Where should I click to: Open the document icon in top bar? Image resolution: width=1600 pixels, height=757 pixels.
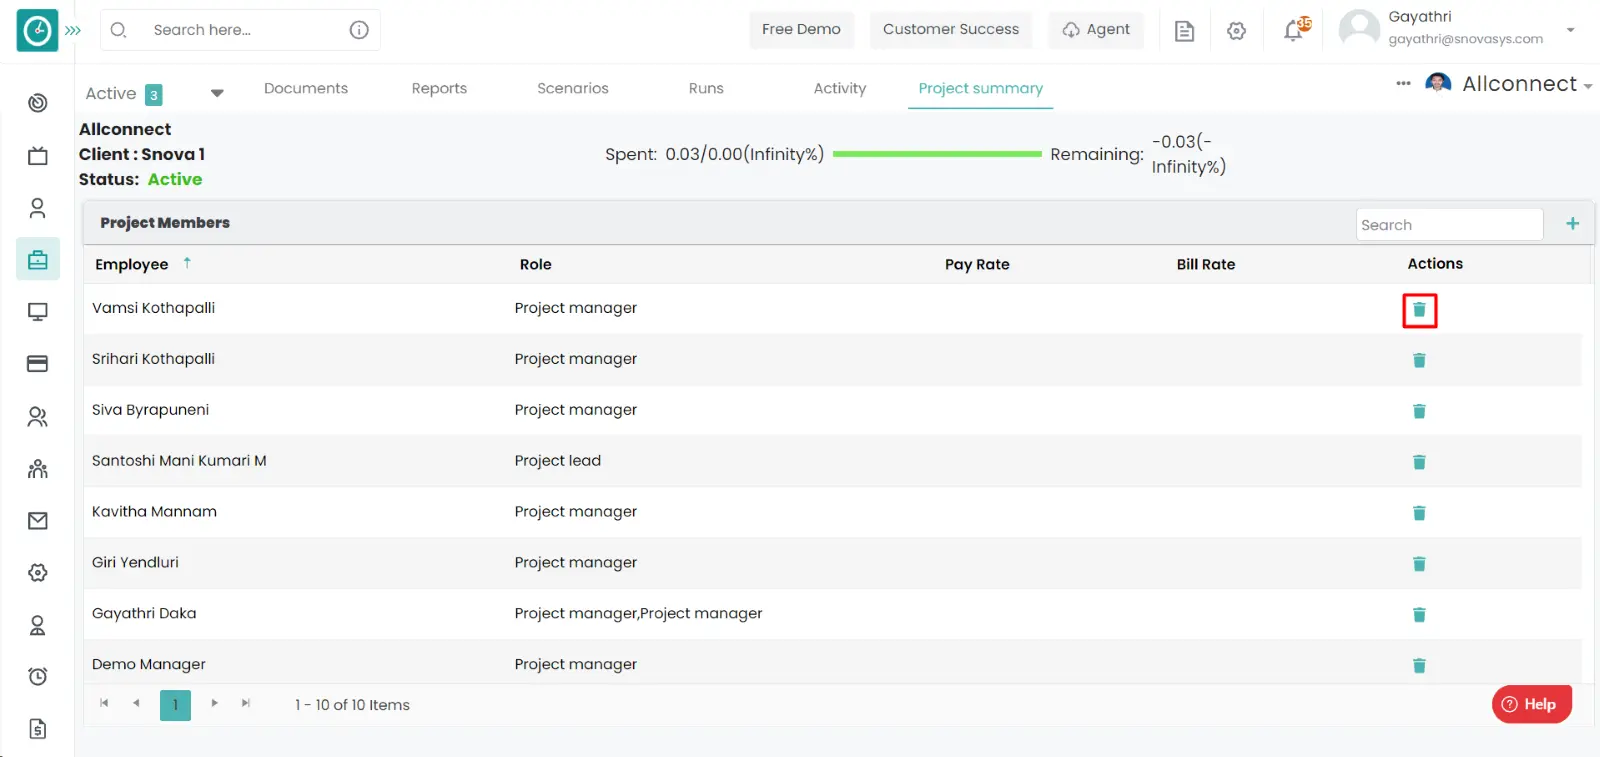coord(1184,31)
